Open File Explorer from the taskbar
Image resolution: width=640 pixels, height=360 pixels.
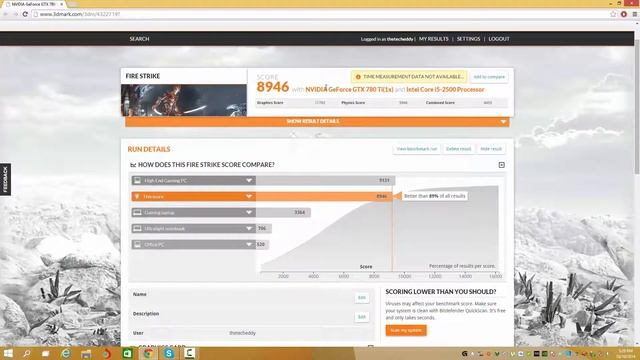pos(86,353)
